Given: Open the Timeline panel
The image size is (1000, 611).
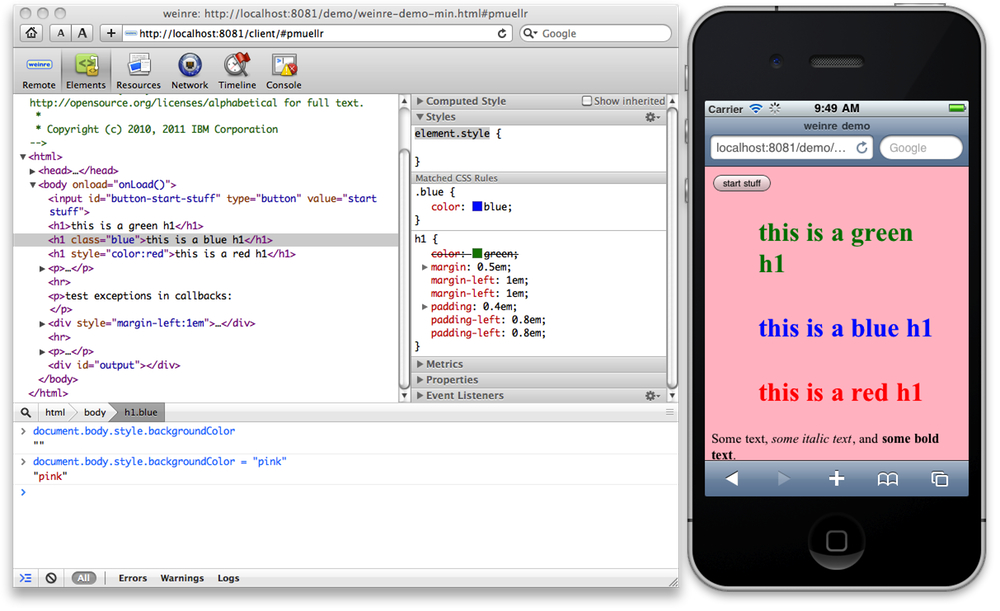Looking at the screenshot, I should [237, 70].
